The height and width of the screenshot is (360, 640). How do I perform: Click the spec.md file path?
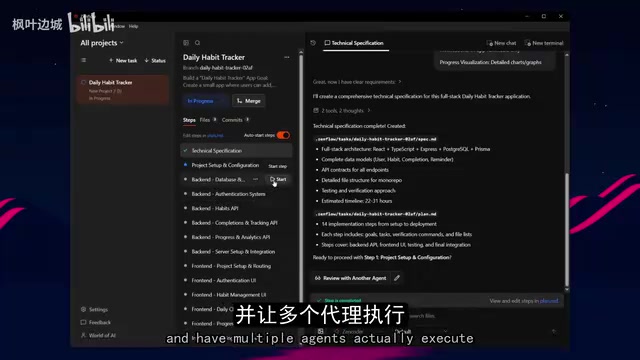(x=376, y=139)
